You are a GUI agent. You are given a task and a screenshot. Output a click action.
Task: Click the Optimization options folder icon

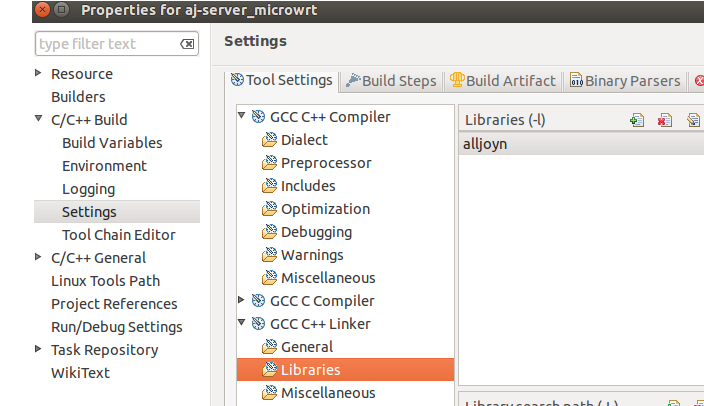tap(269, 209)
